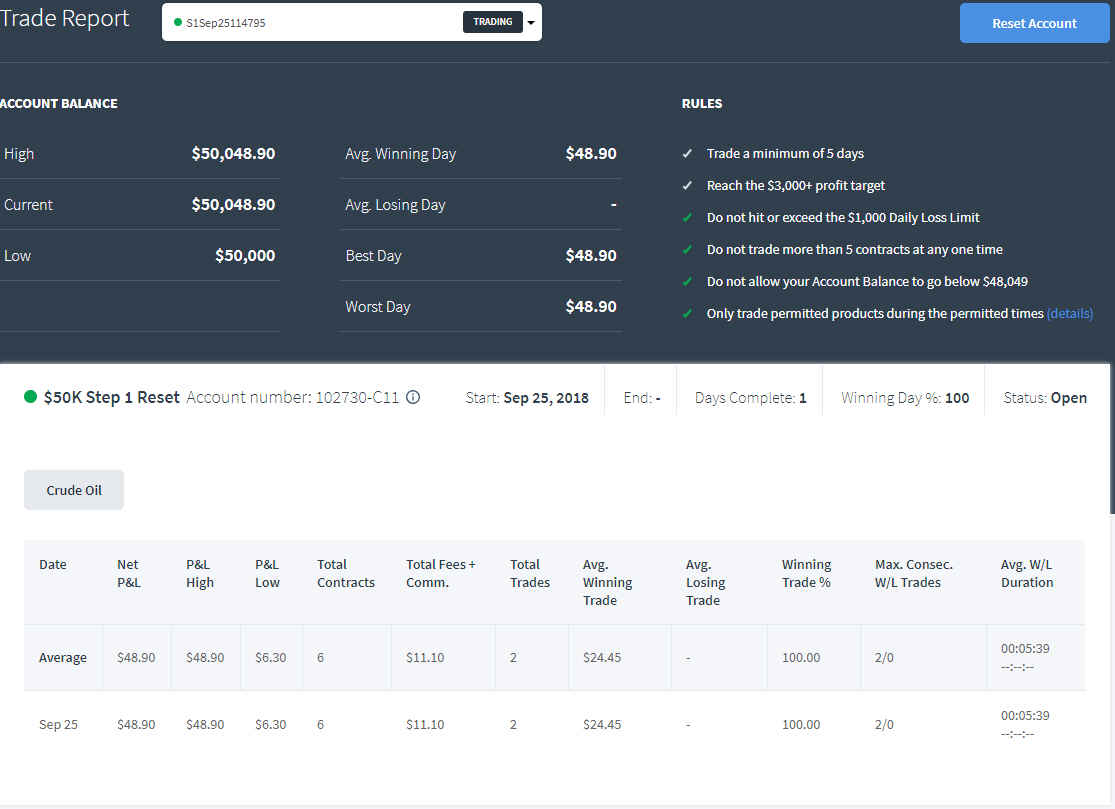
Task: Click the Total Trades column header
Action: click(x=530, y=573)
